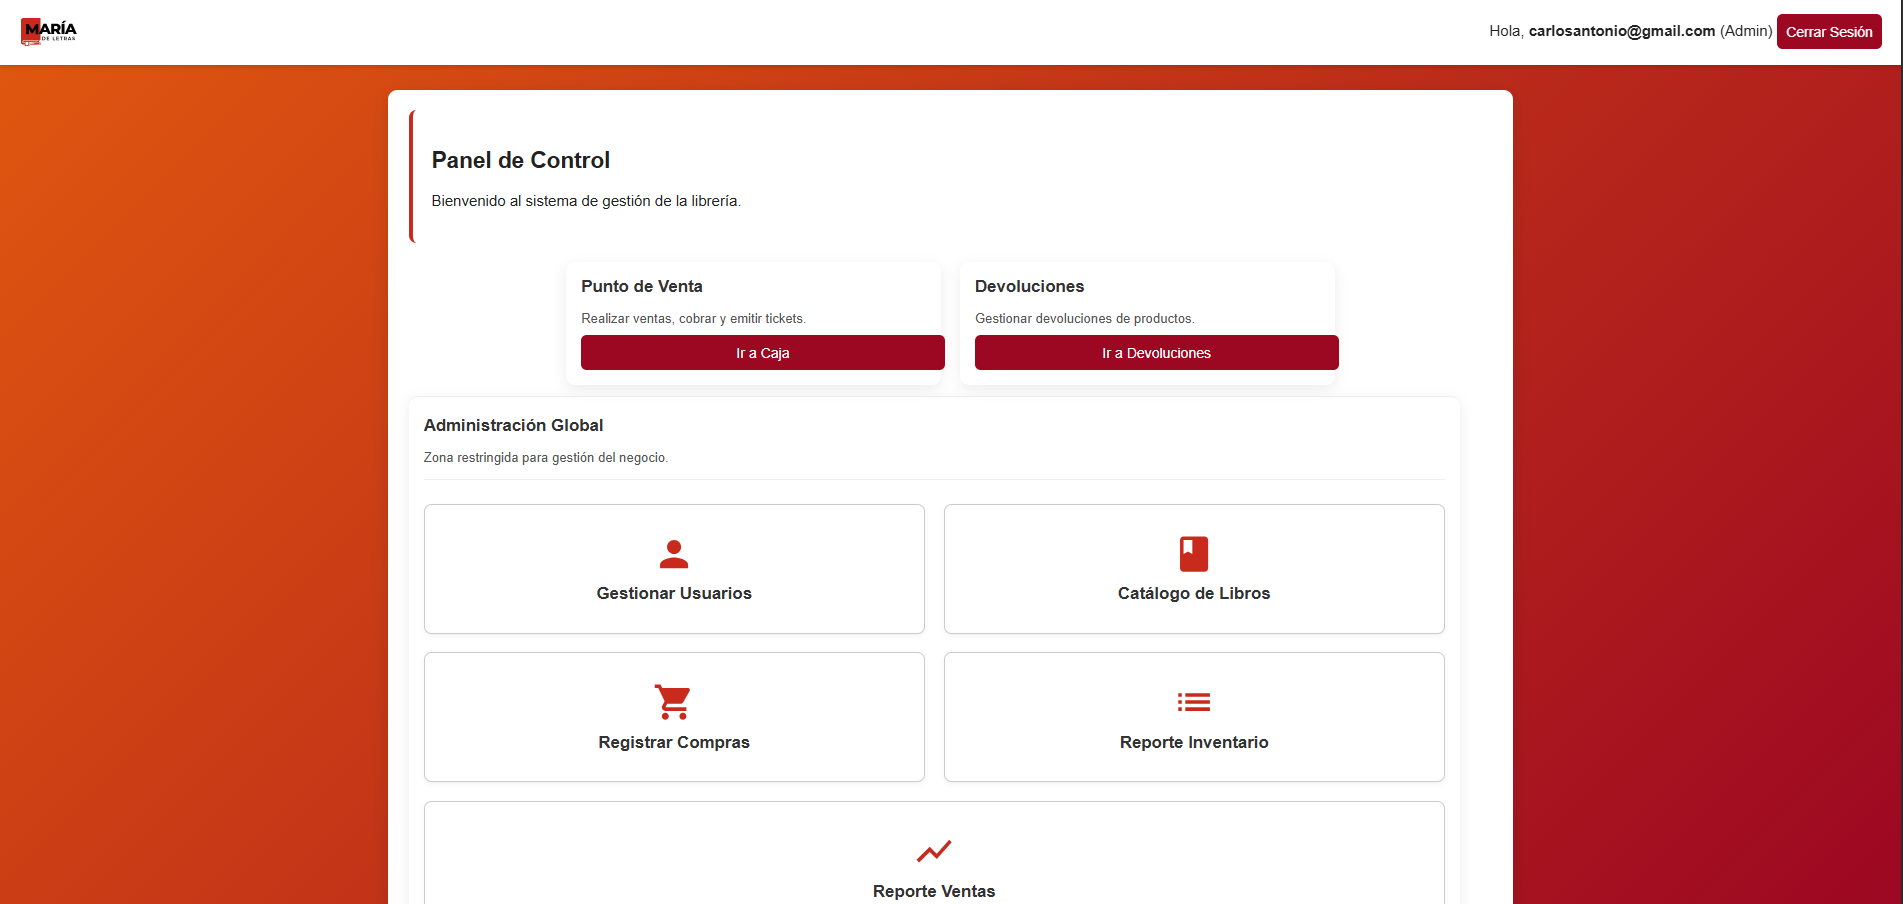Click the Panel de Control heading

520,160
